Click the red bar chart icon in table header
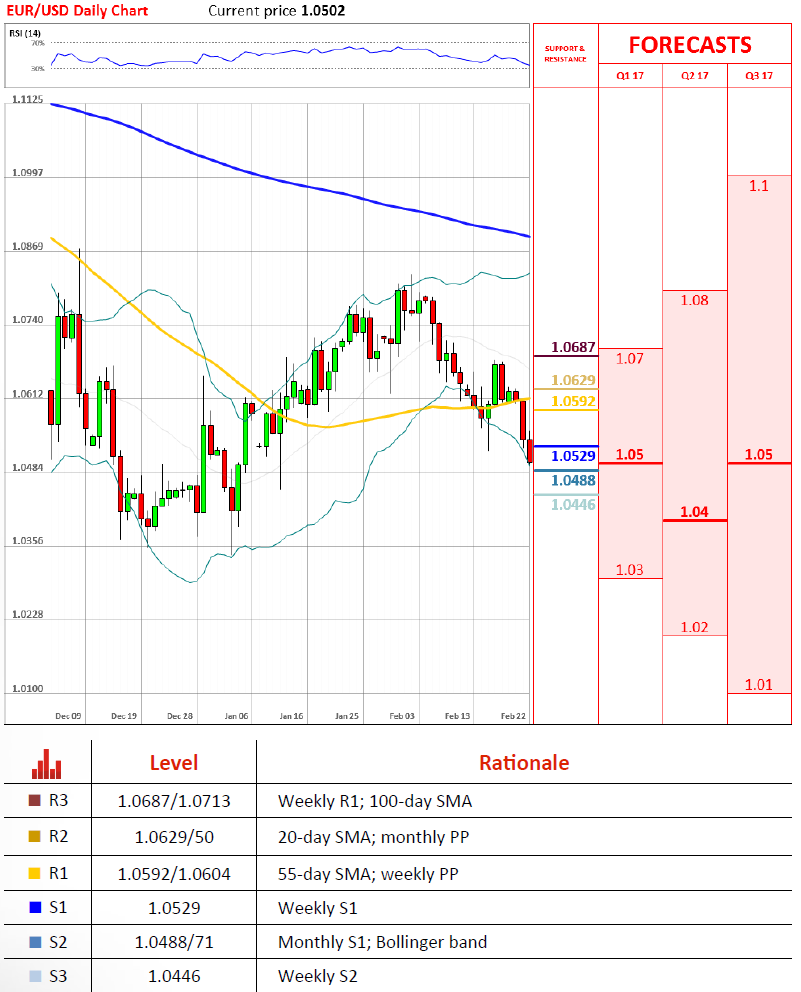The width and height of the screenshot is (801, 992). pyautogui.click(x=46, y=764)
